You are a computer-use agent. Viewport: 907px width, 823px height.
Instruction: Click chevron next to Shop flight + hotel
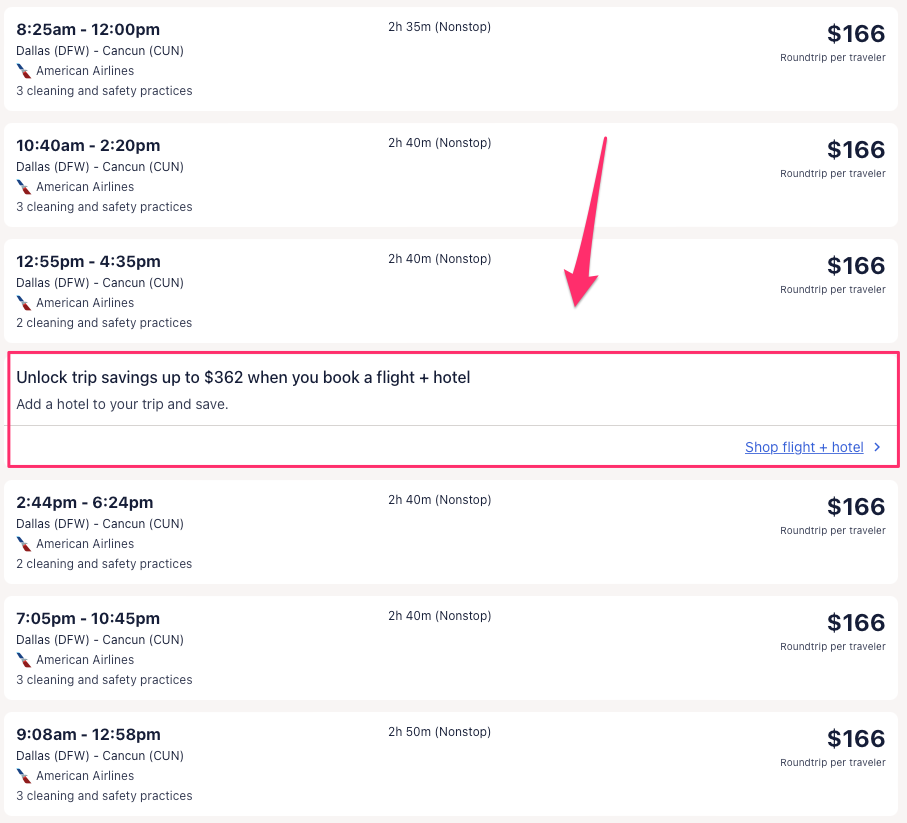coord(877,448)
